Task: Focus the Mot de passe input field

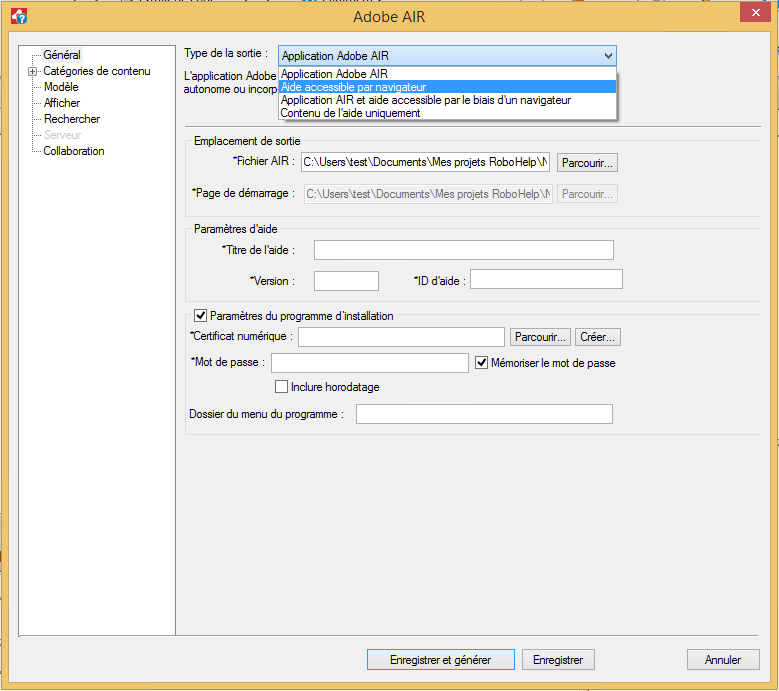Action: tap(369, 363)
